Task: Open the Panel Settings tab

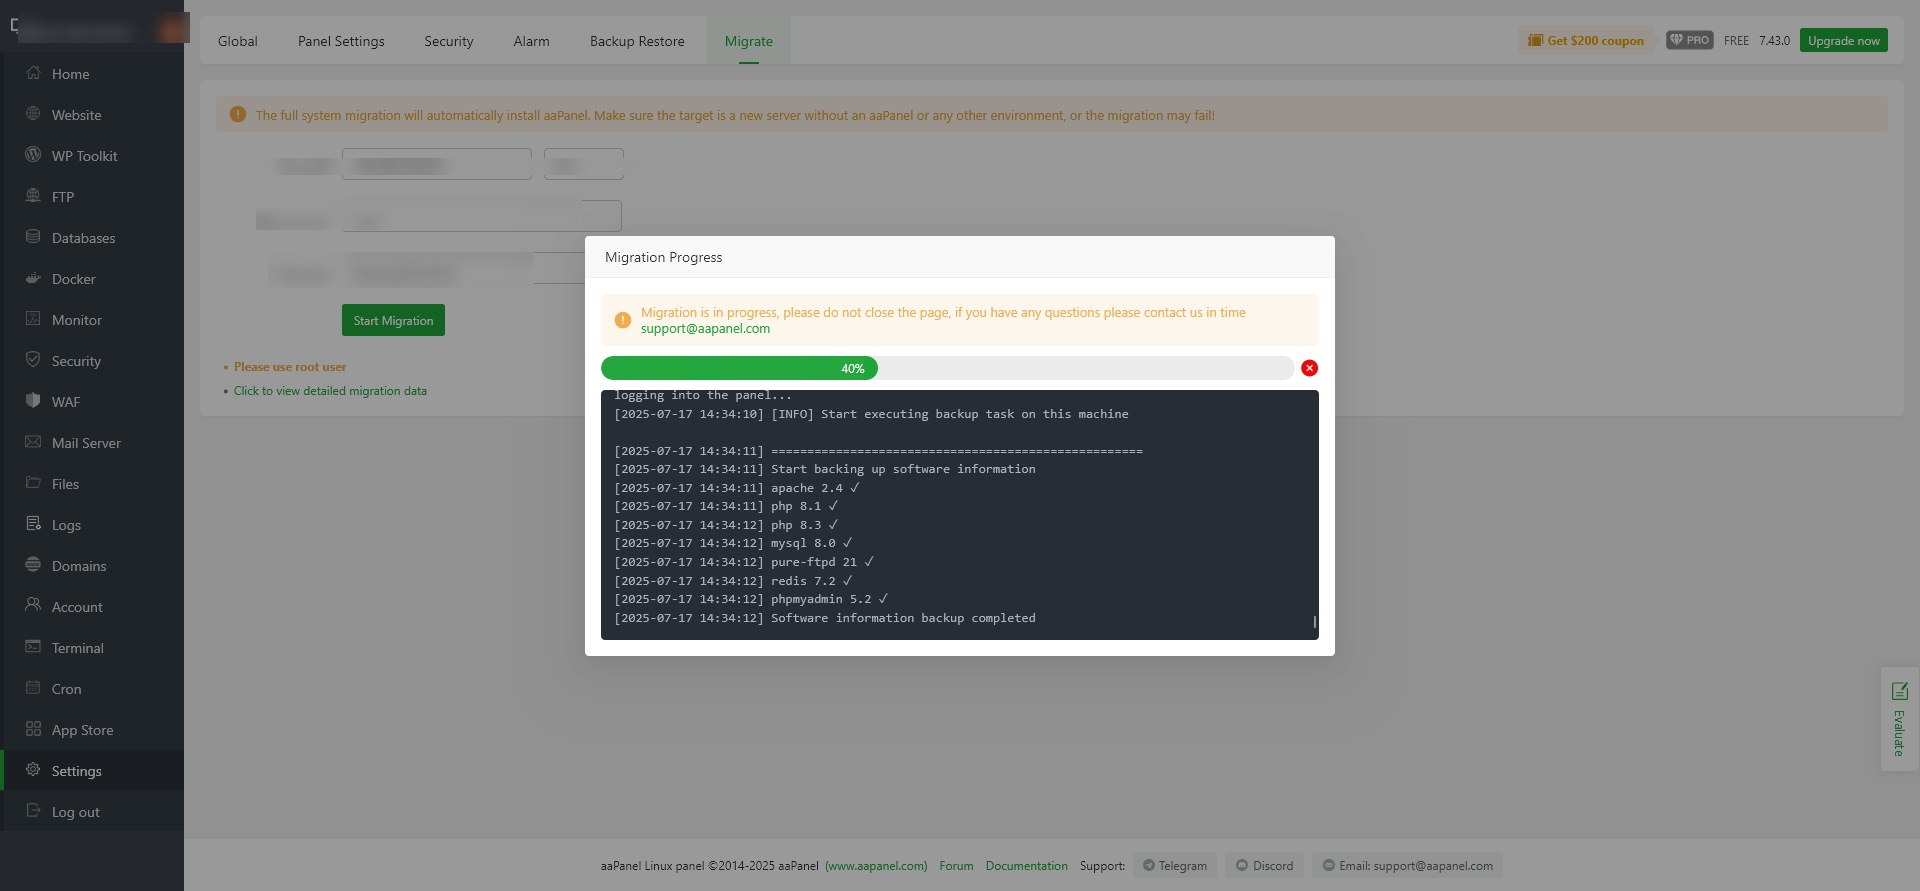Action: coord(341,41)
